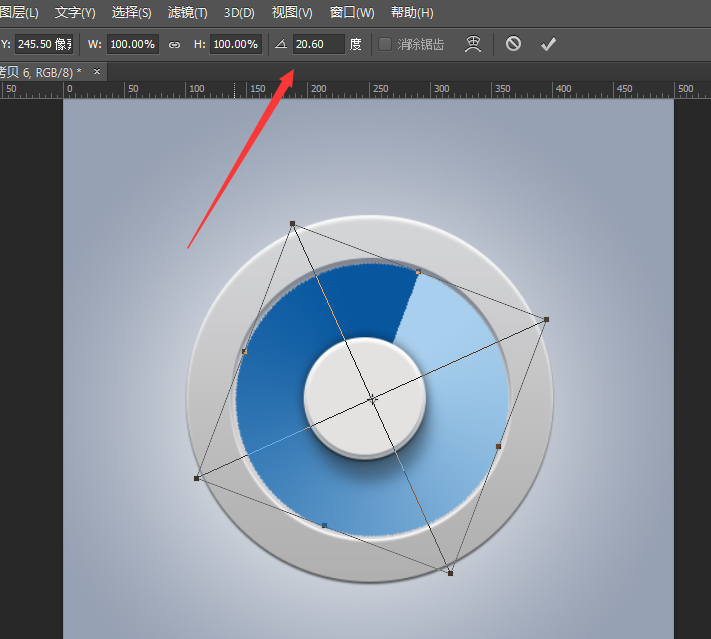This screenshot has height=639, width=711.
Task: Enable the anti-alias checkbox
Action: (385, 44)
